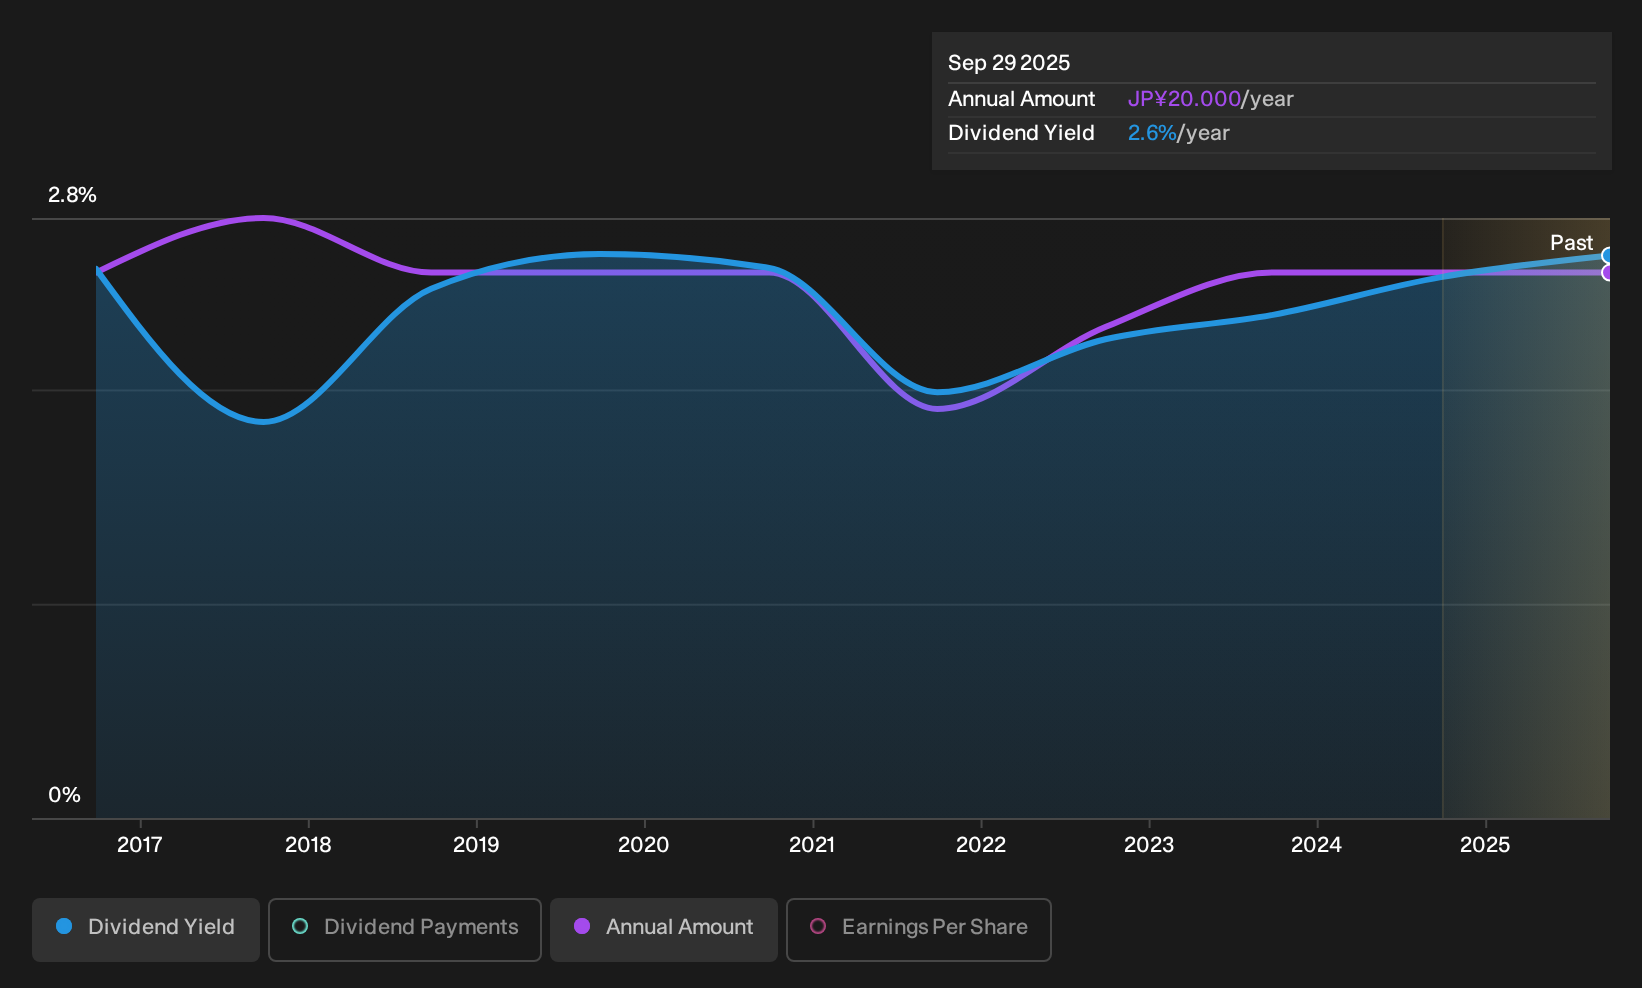
Task: Click the 0% y-axis label
Action: point(64,796)
